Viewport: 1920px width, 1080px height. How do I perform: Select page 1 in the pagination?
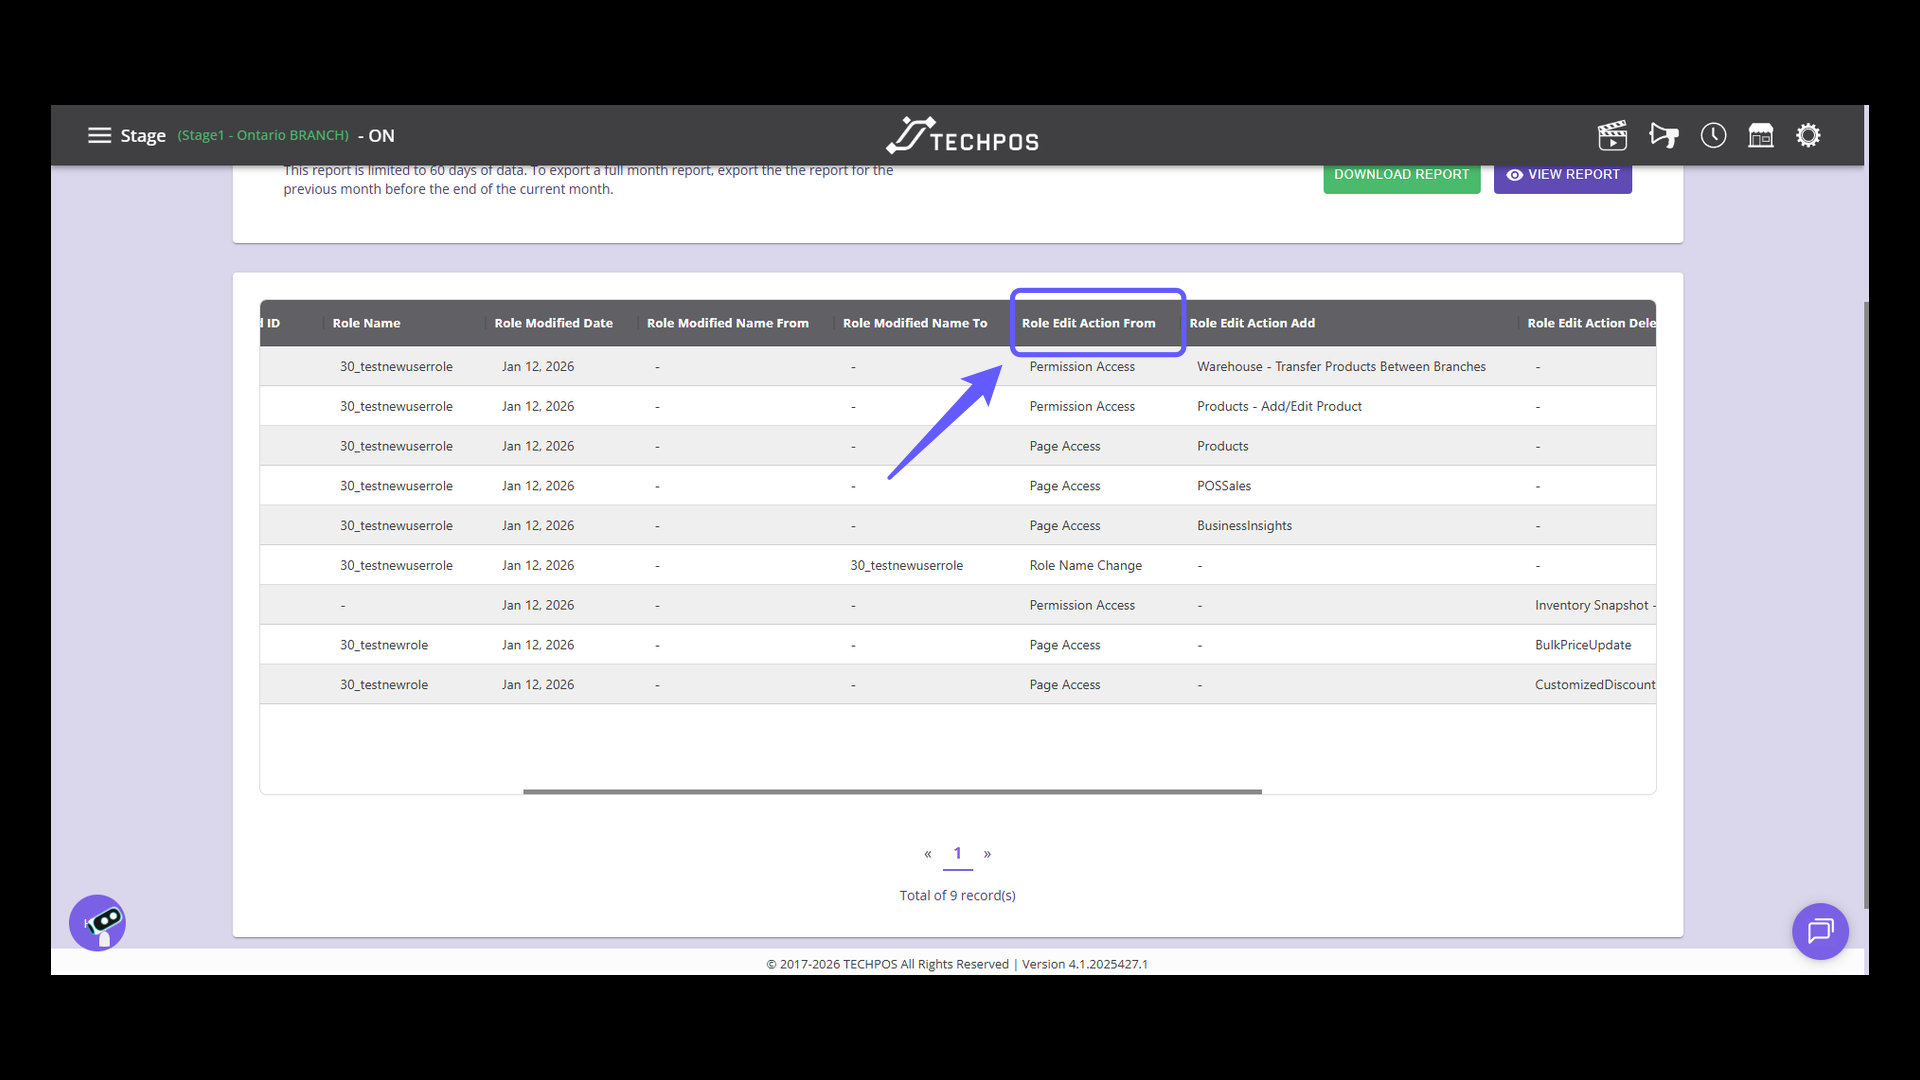[957, 854]
